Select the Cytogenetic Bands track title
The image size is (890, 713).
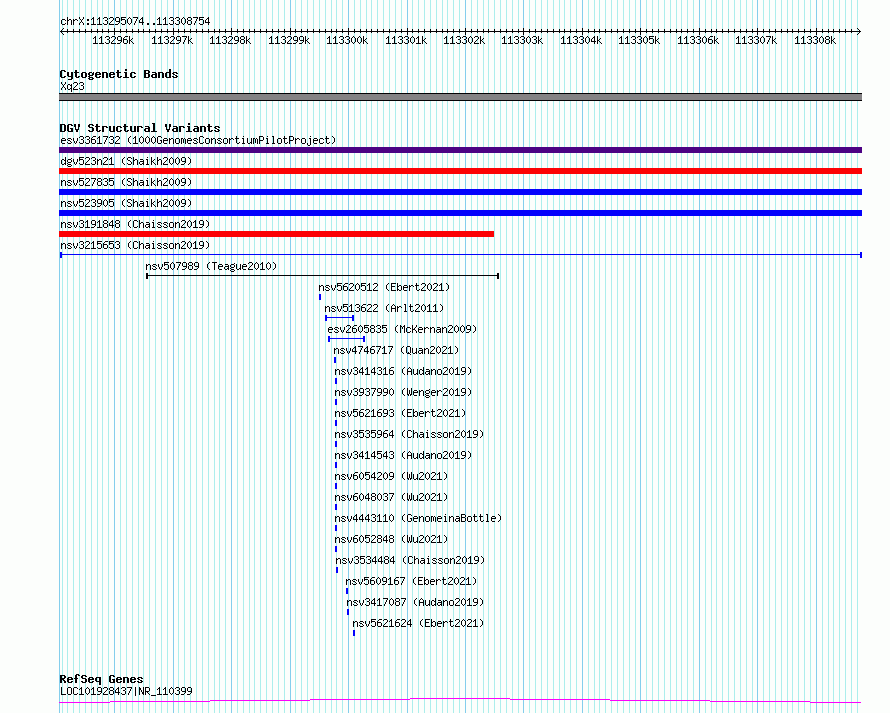coord(119,74)
